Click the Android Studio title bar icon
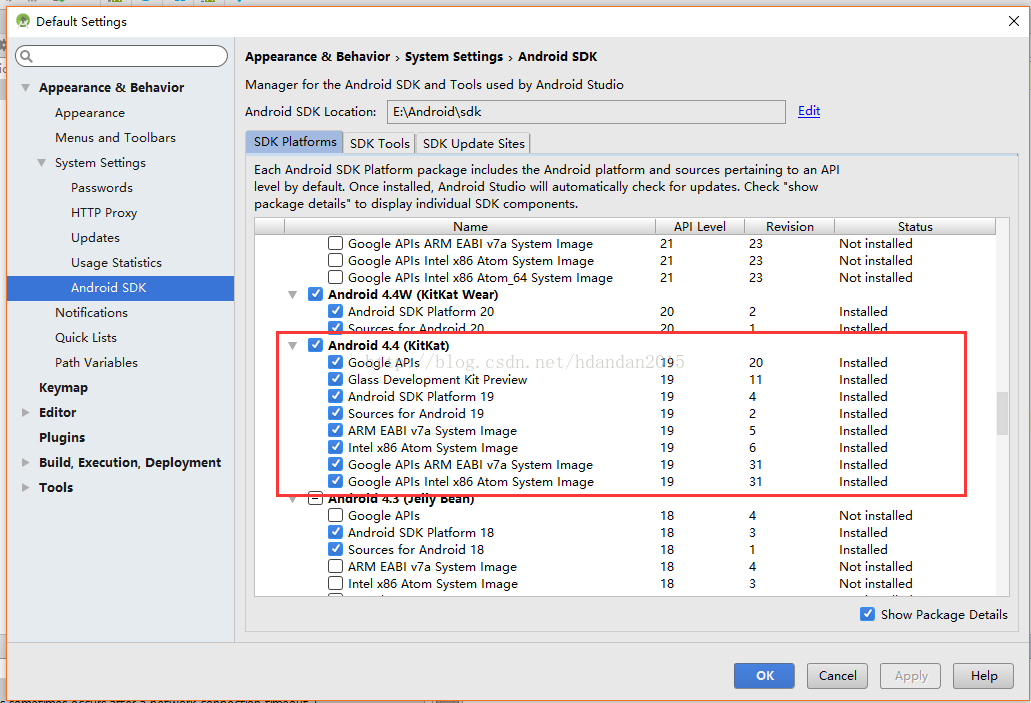The image size is (1031, 703). click(23, 21)
